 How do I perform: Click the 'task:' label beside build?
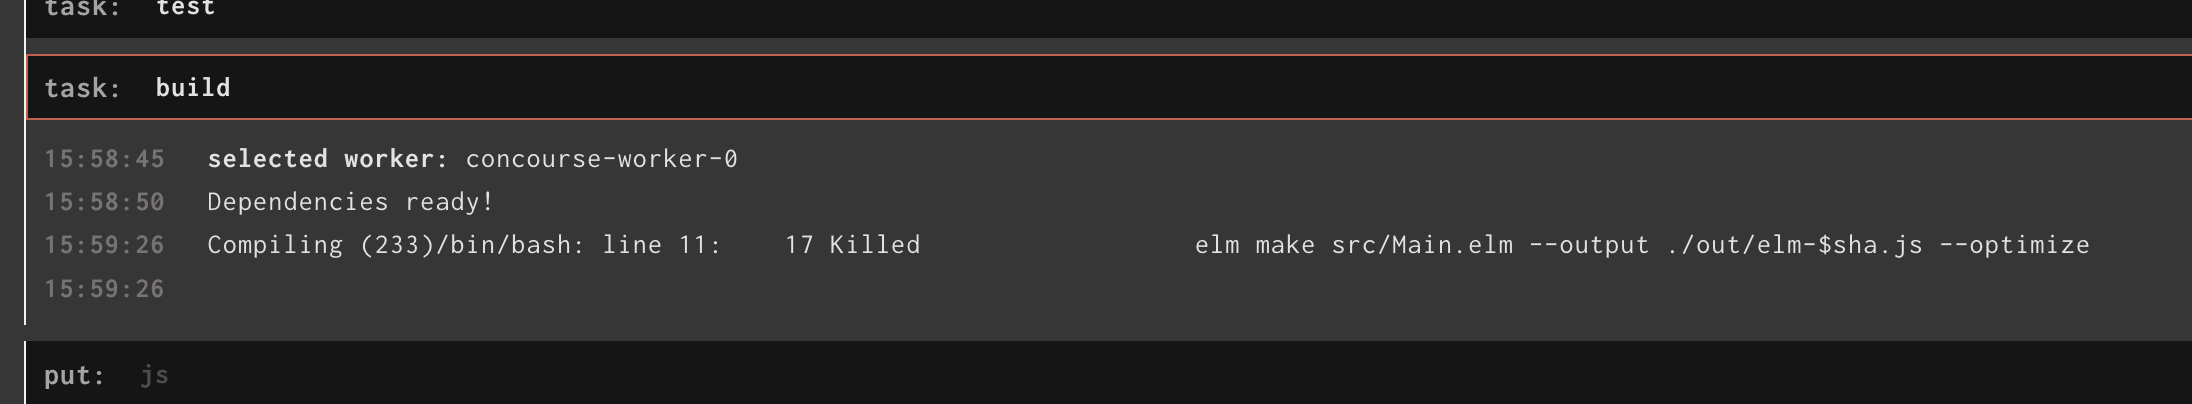(83, 88)
